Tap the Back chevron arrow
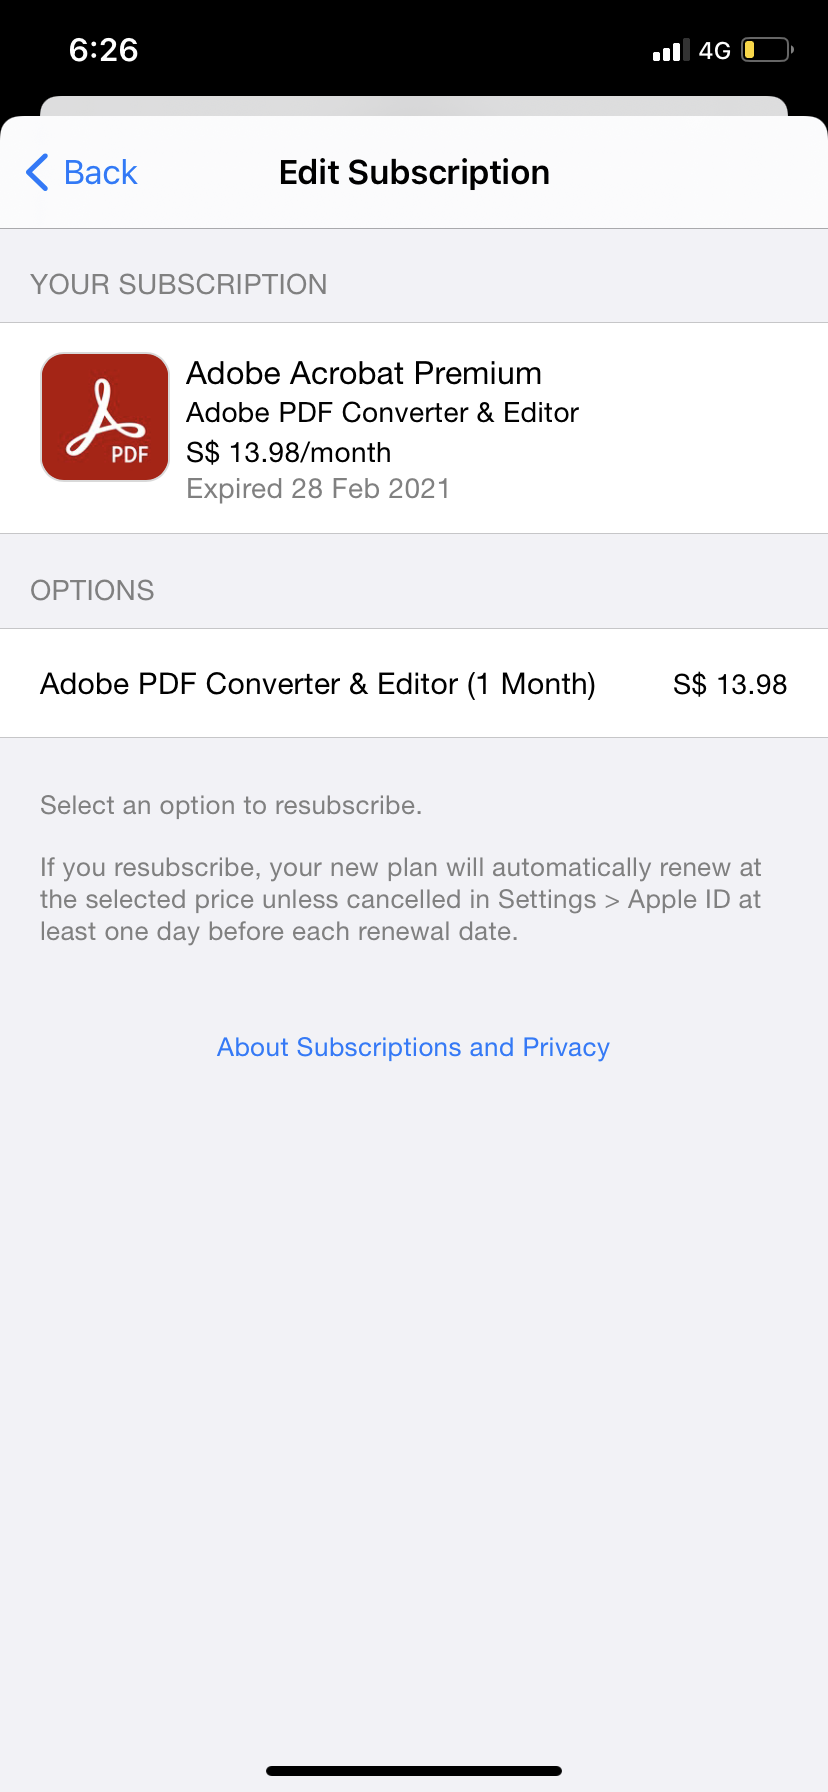This screenshot has height=1792, width=828. [38, 172]
